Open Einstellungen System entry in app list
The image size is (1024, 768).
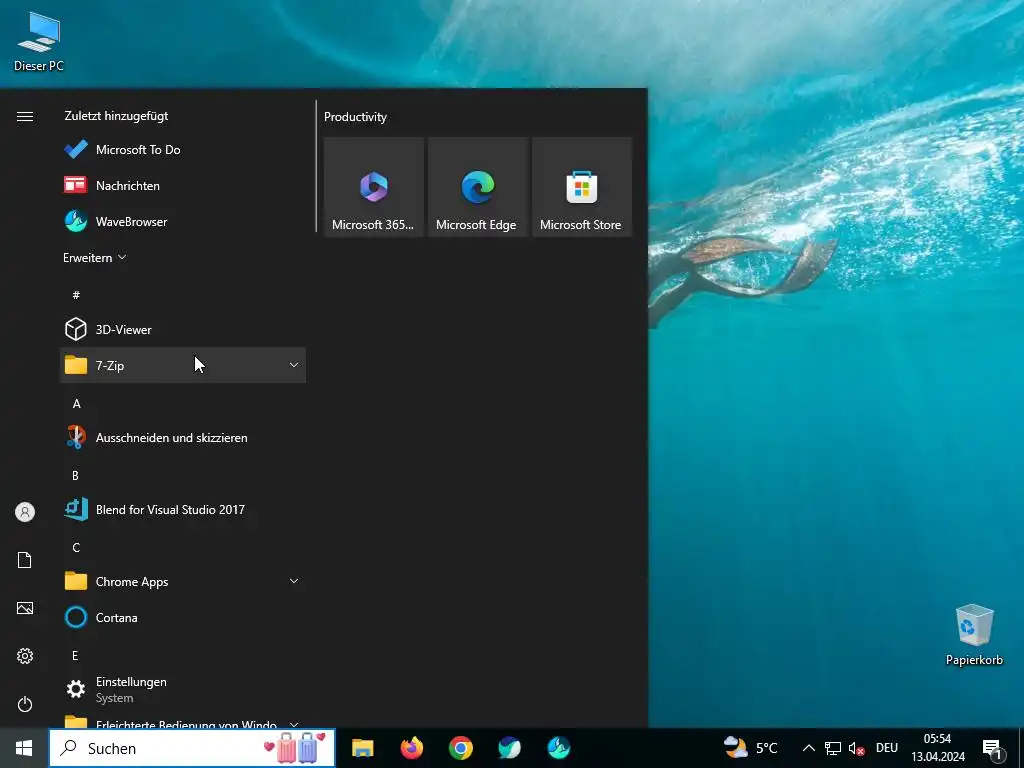point(183,689)
